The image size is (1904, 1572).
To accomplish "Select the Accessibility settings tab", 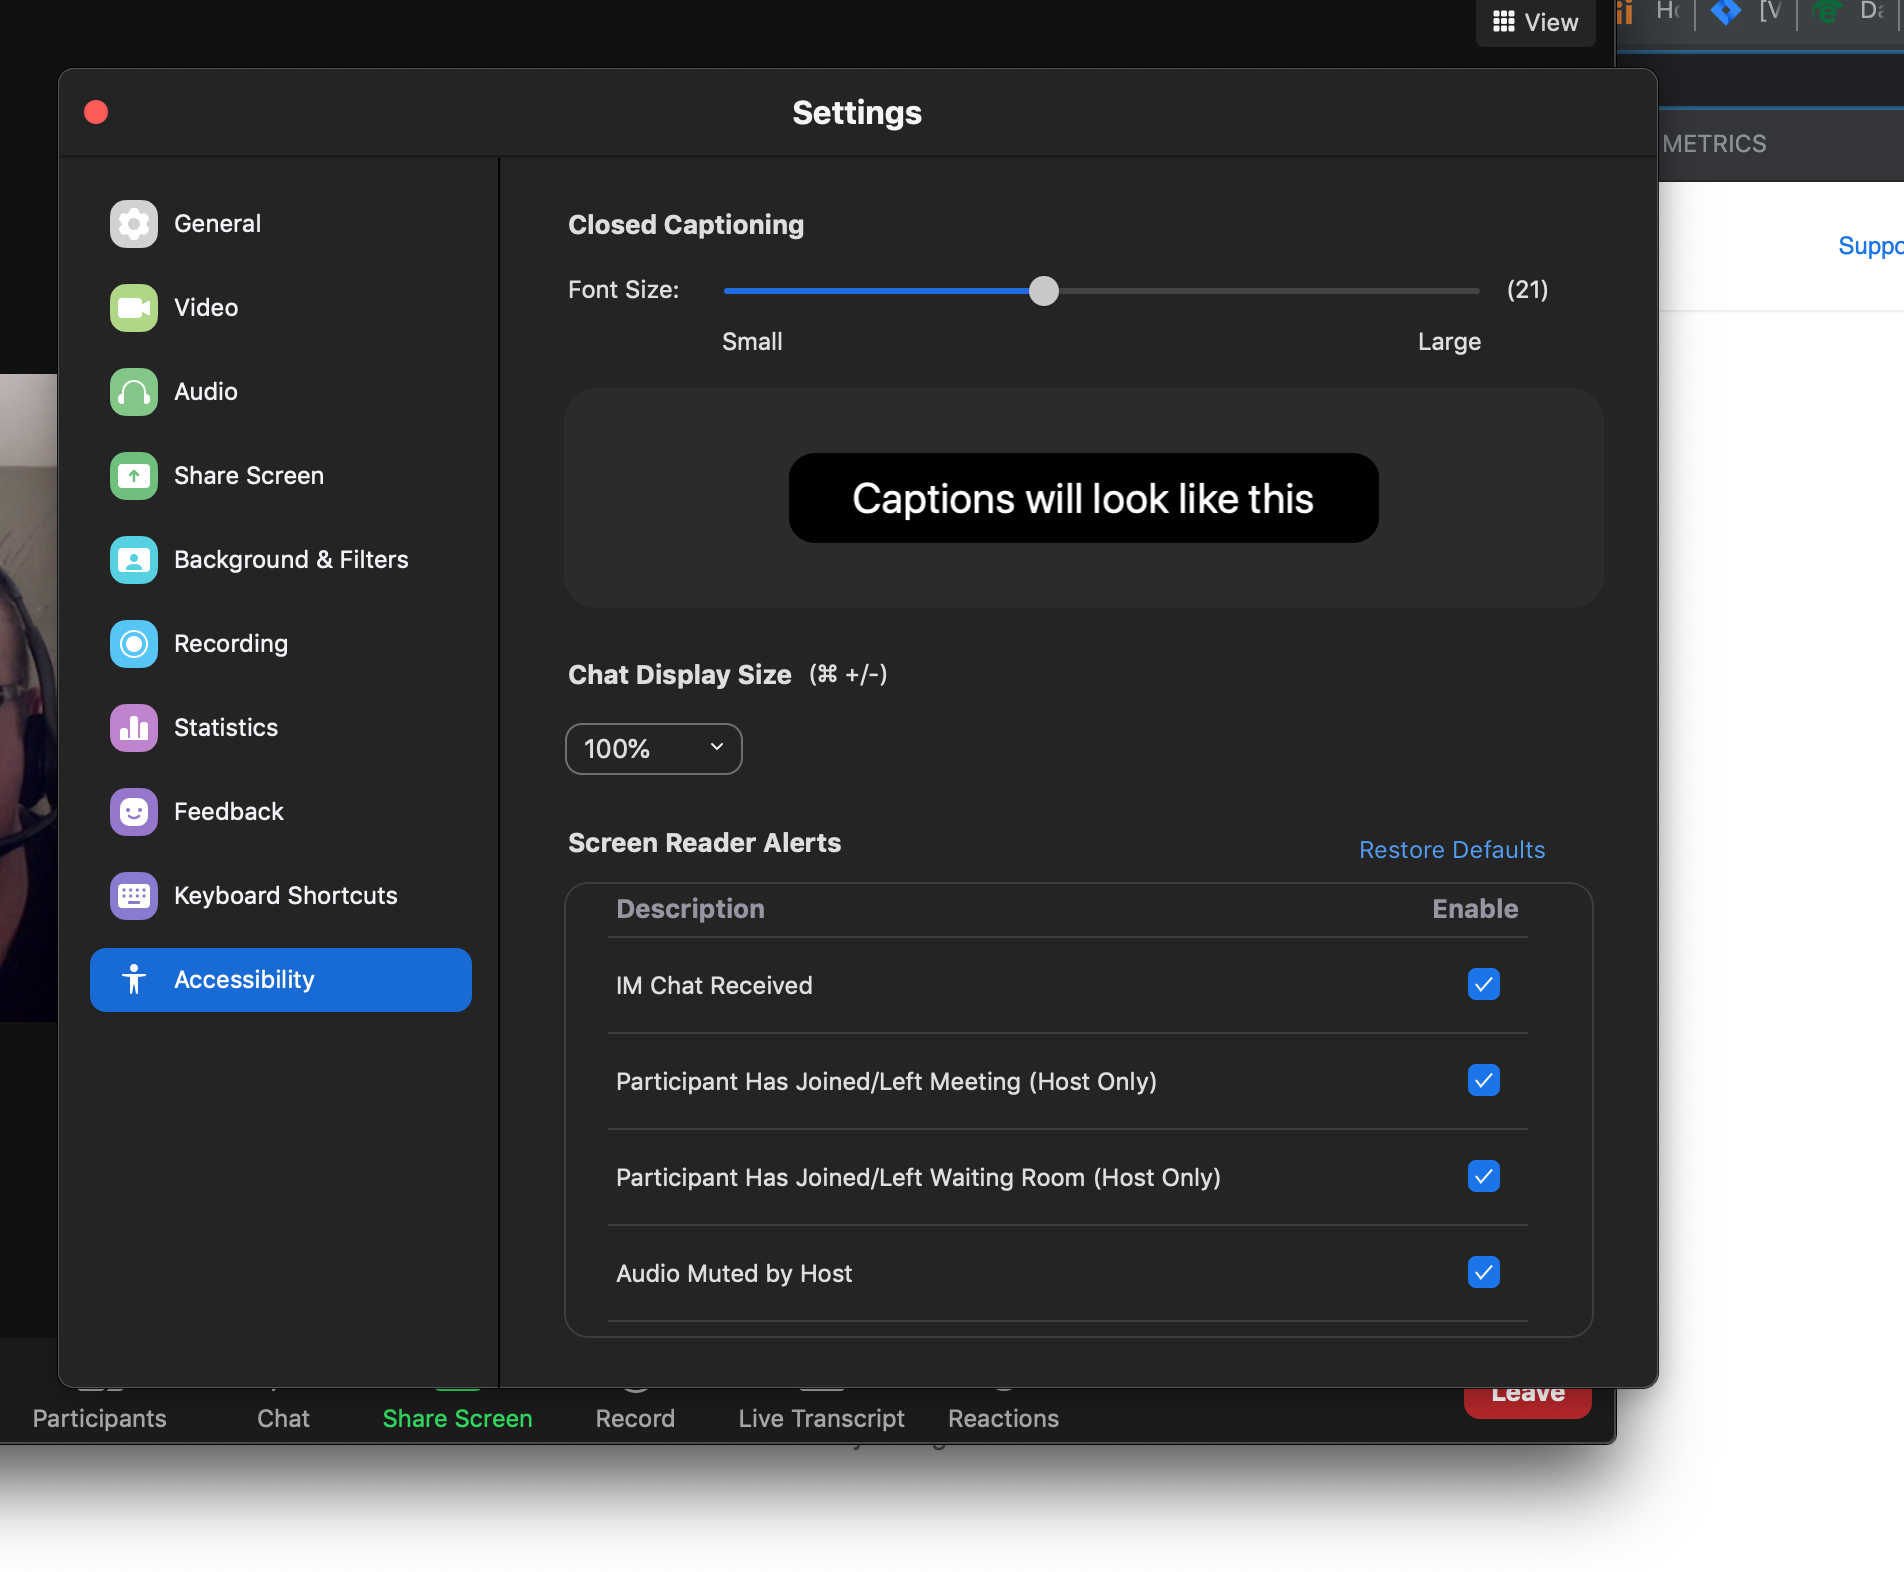I will tap(280, 980).
